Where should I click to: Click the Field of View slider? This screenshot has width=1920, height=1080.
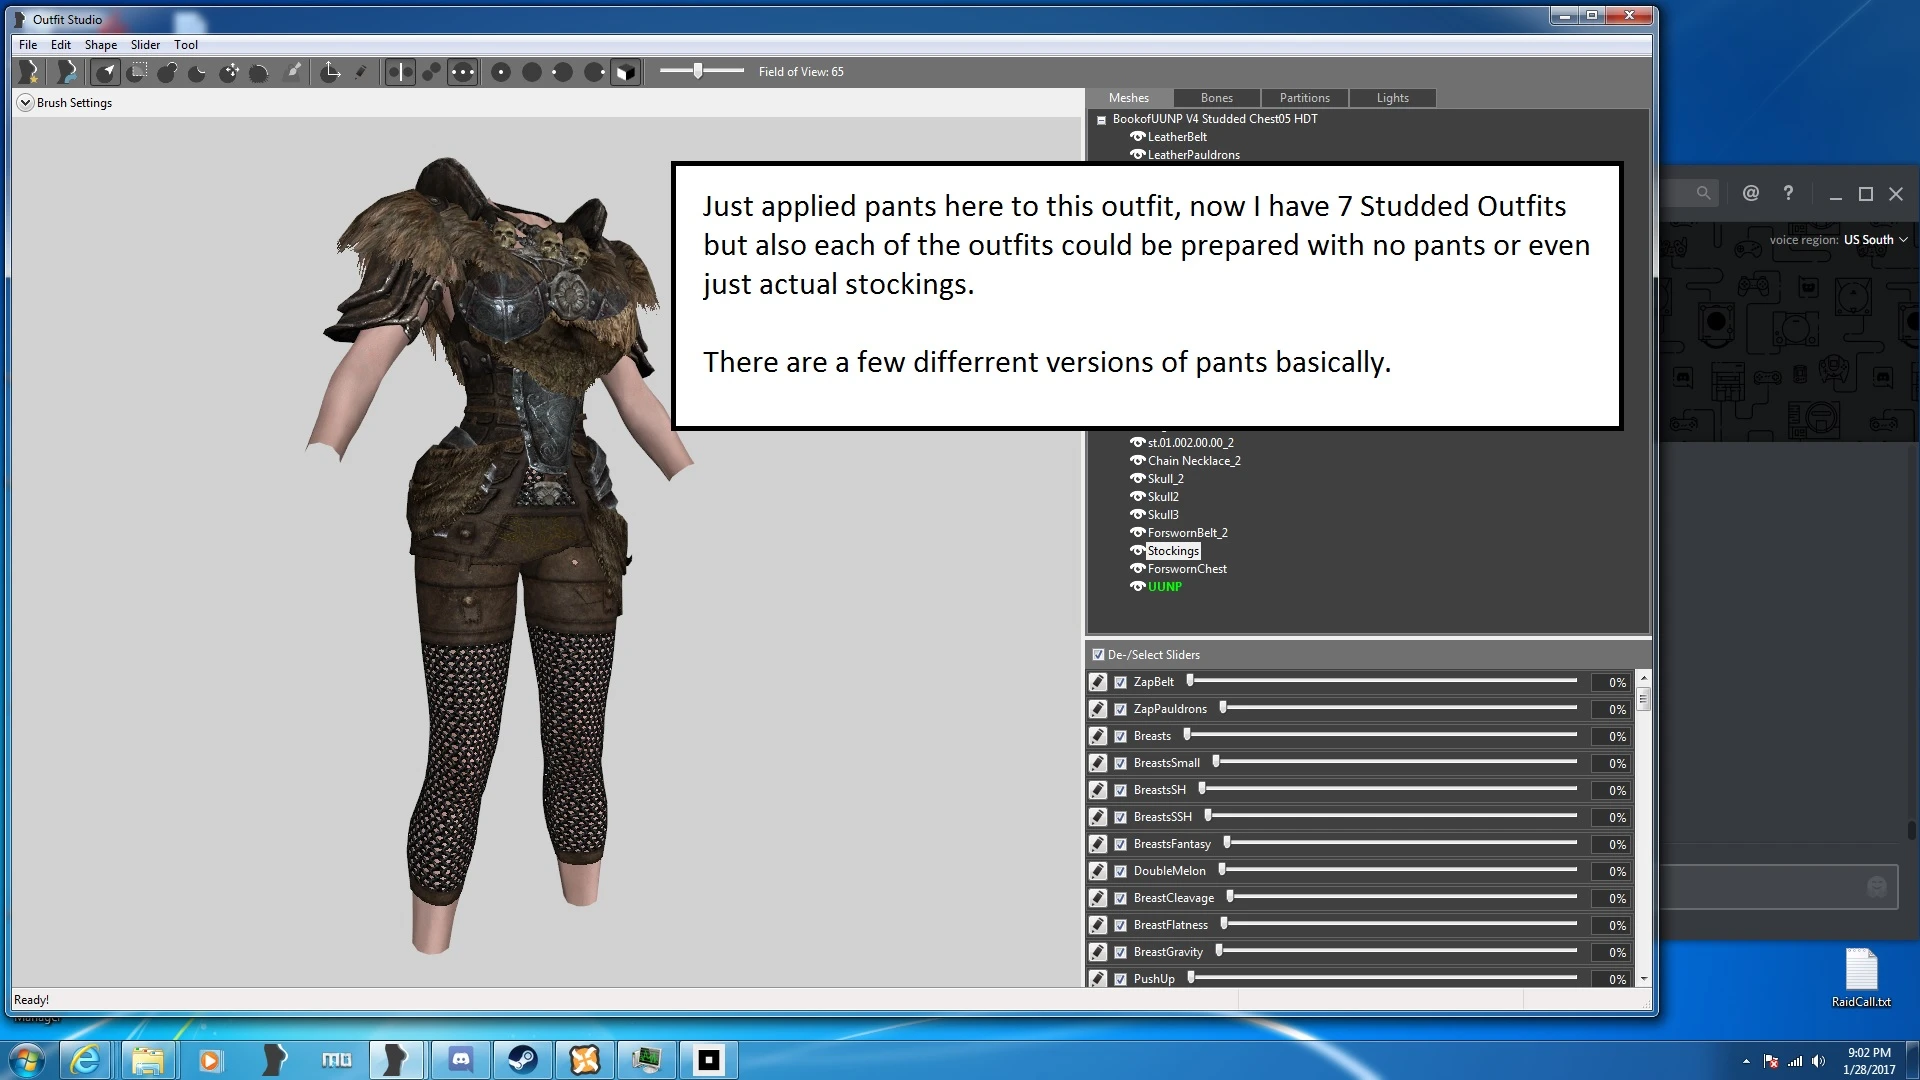point(702,71)
